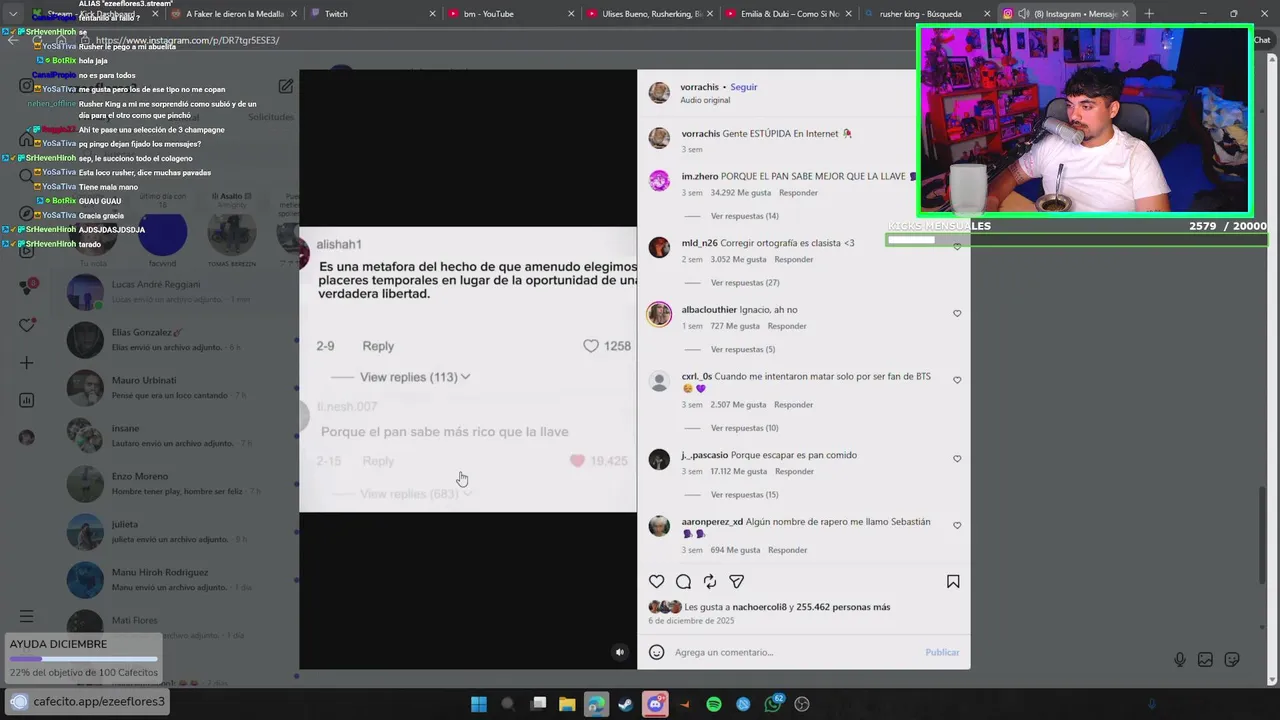Viewport: 1280px width, 720px height.
Task: Like the Instagram post with heart icon
Action: (x=656, y=582)
